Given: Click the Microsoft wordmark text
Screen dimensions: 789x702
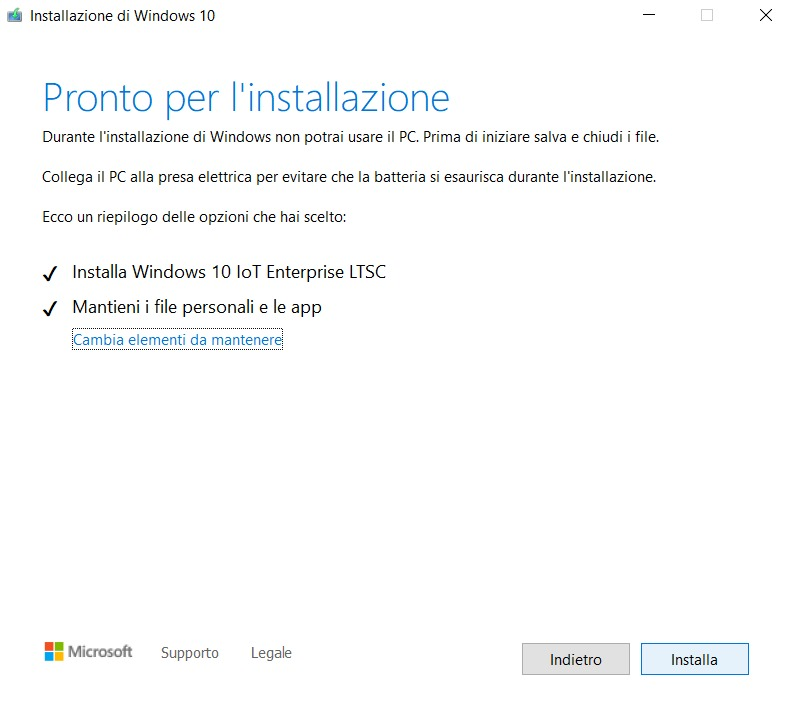Looking at the screenshot, I should pyautogui.click(x=100, y=652).
